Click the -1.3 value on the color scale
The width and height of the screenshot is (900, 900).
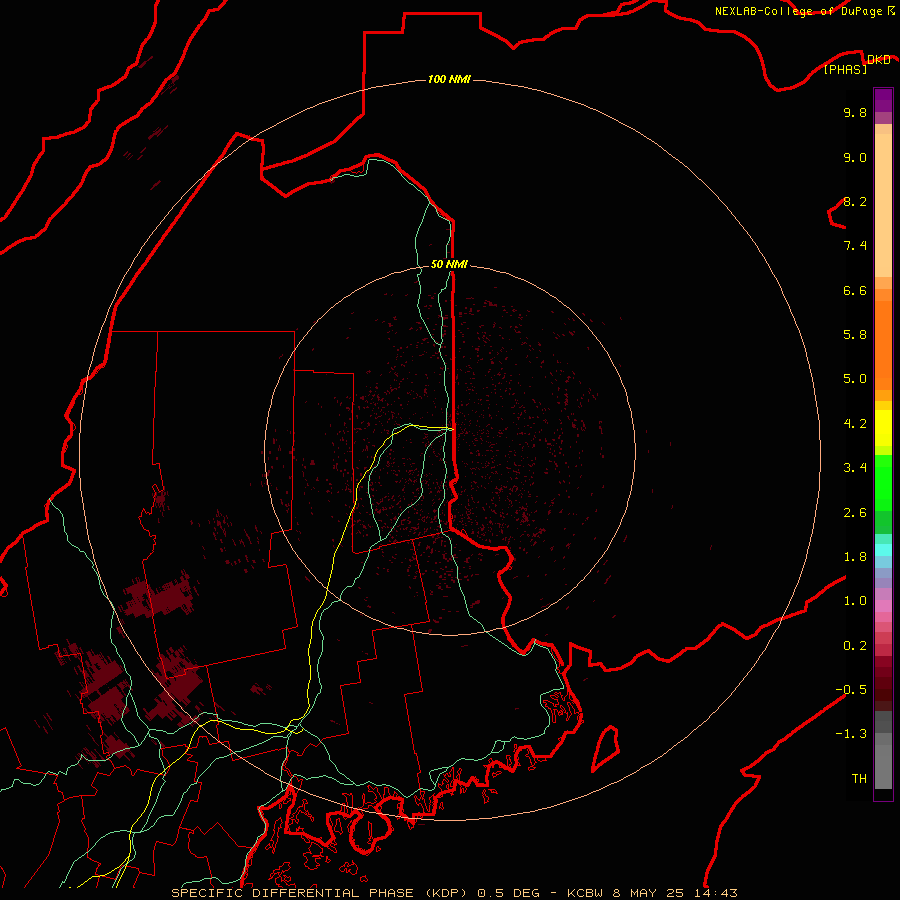(851, 734)
